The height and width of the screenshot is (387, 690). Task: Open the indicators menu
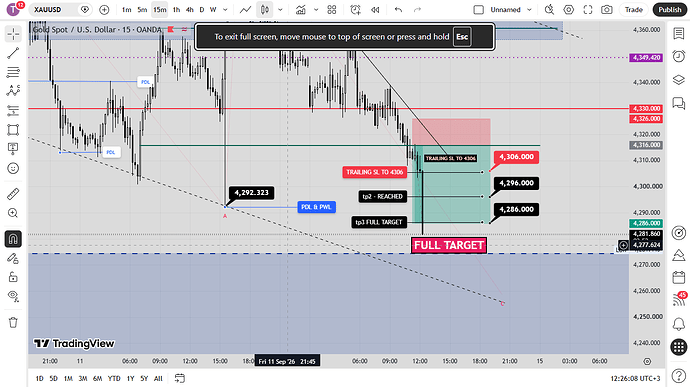click(x=301, y=9)
